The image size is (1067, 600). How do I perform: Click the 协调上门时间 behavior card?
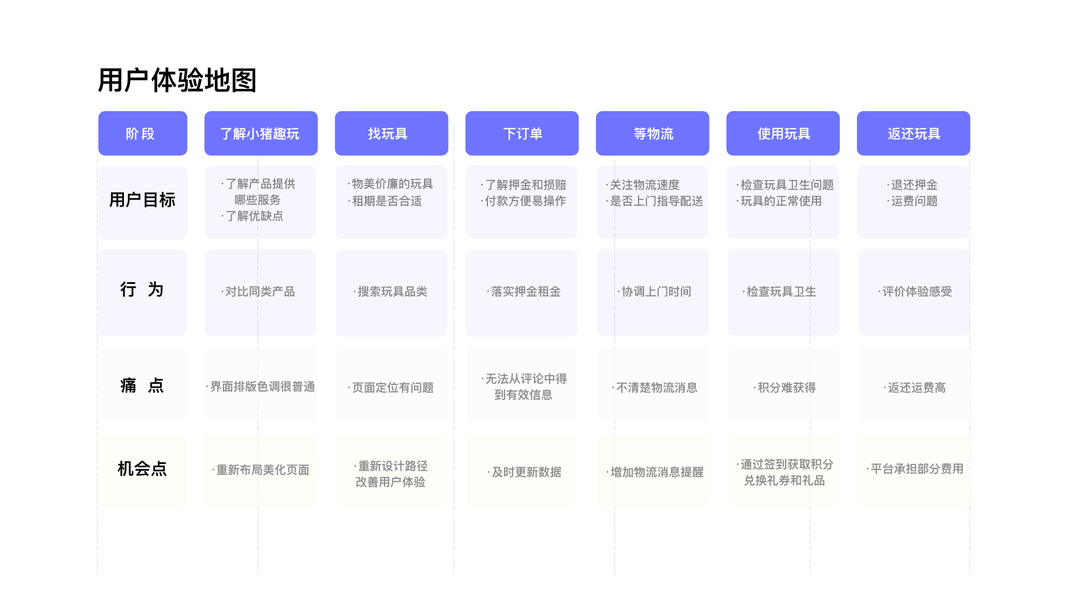coord(653,292)
